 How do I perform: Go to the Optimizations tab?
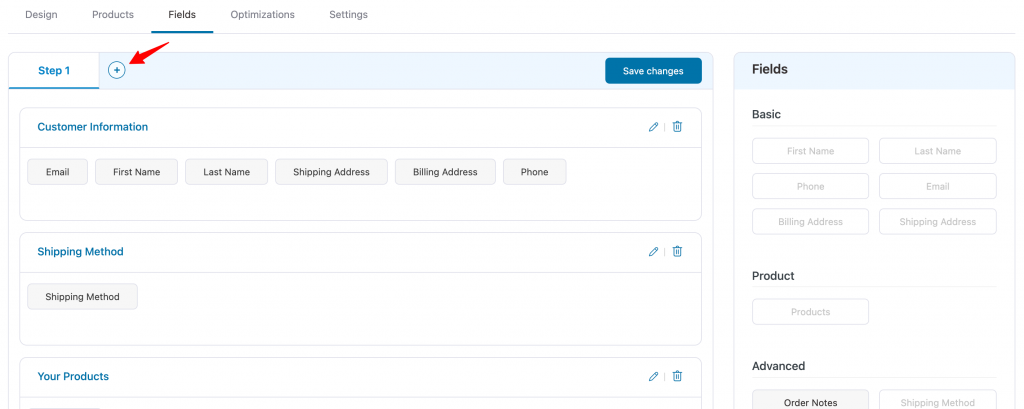(x=263, y=14)
